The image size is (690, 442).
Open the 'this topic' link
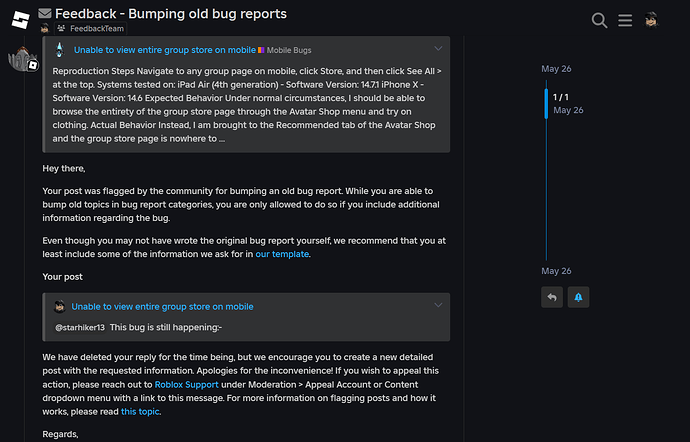pyautogui.click(x=140, y=412)
